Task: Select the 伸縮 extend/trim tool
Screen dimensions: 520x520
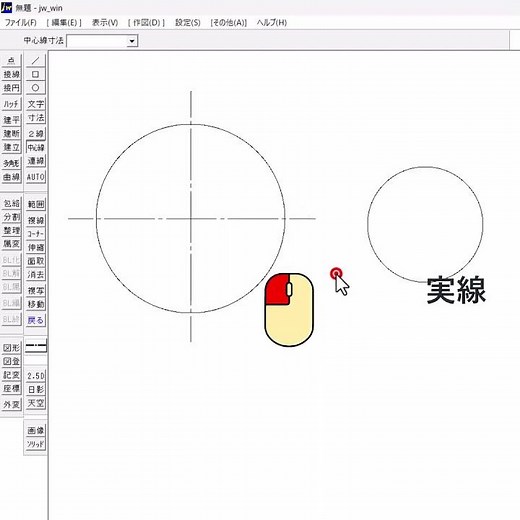Action: tap(36, 247)
